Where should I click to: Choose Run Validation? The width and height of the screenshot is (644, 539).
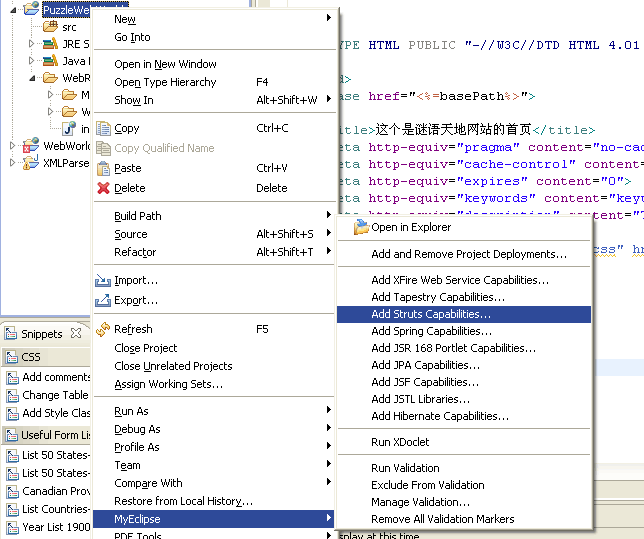(464, 468)
